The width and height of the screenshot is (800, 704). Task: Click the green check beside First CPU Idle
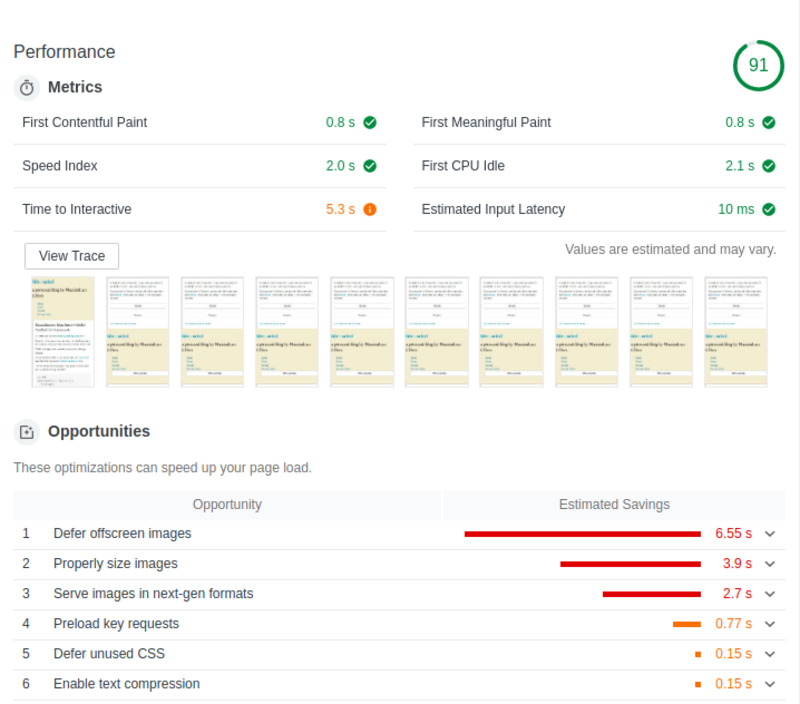coord(769,166)
